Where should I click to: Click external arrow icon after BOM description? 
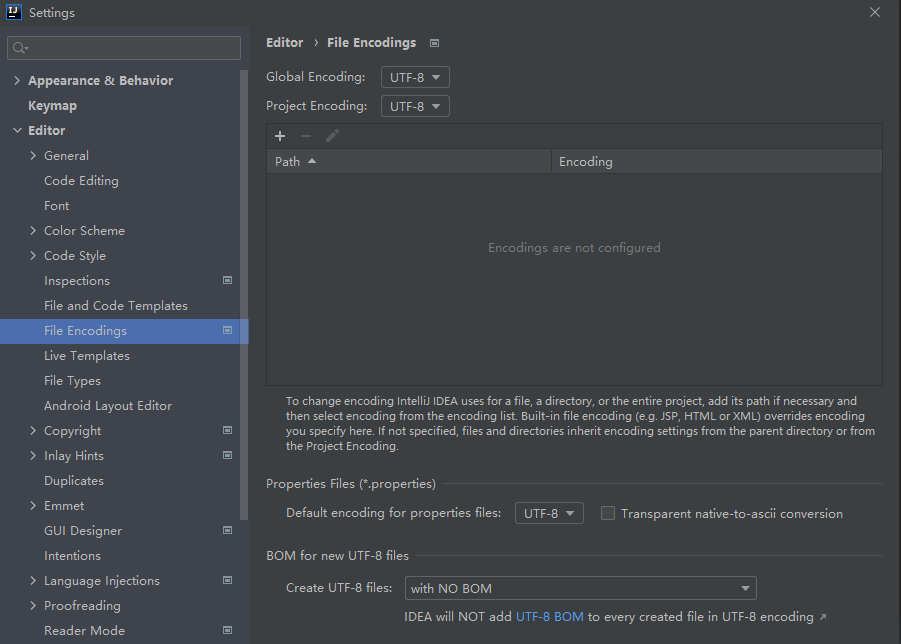(823, 617)
